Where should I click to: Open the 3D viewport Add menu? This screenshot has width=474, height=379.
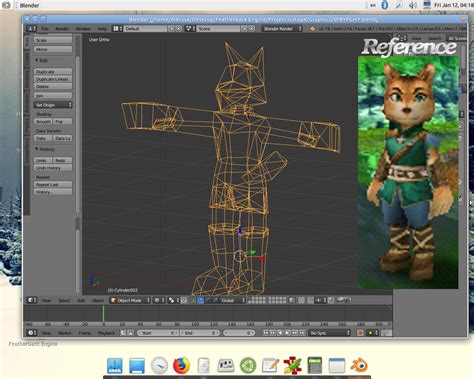pos(81,300)
